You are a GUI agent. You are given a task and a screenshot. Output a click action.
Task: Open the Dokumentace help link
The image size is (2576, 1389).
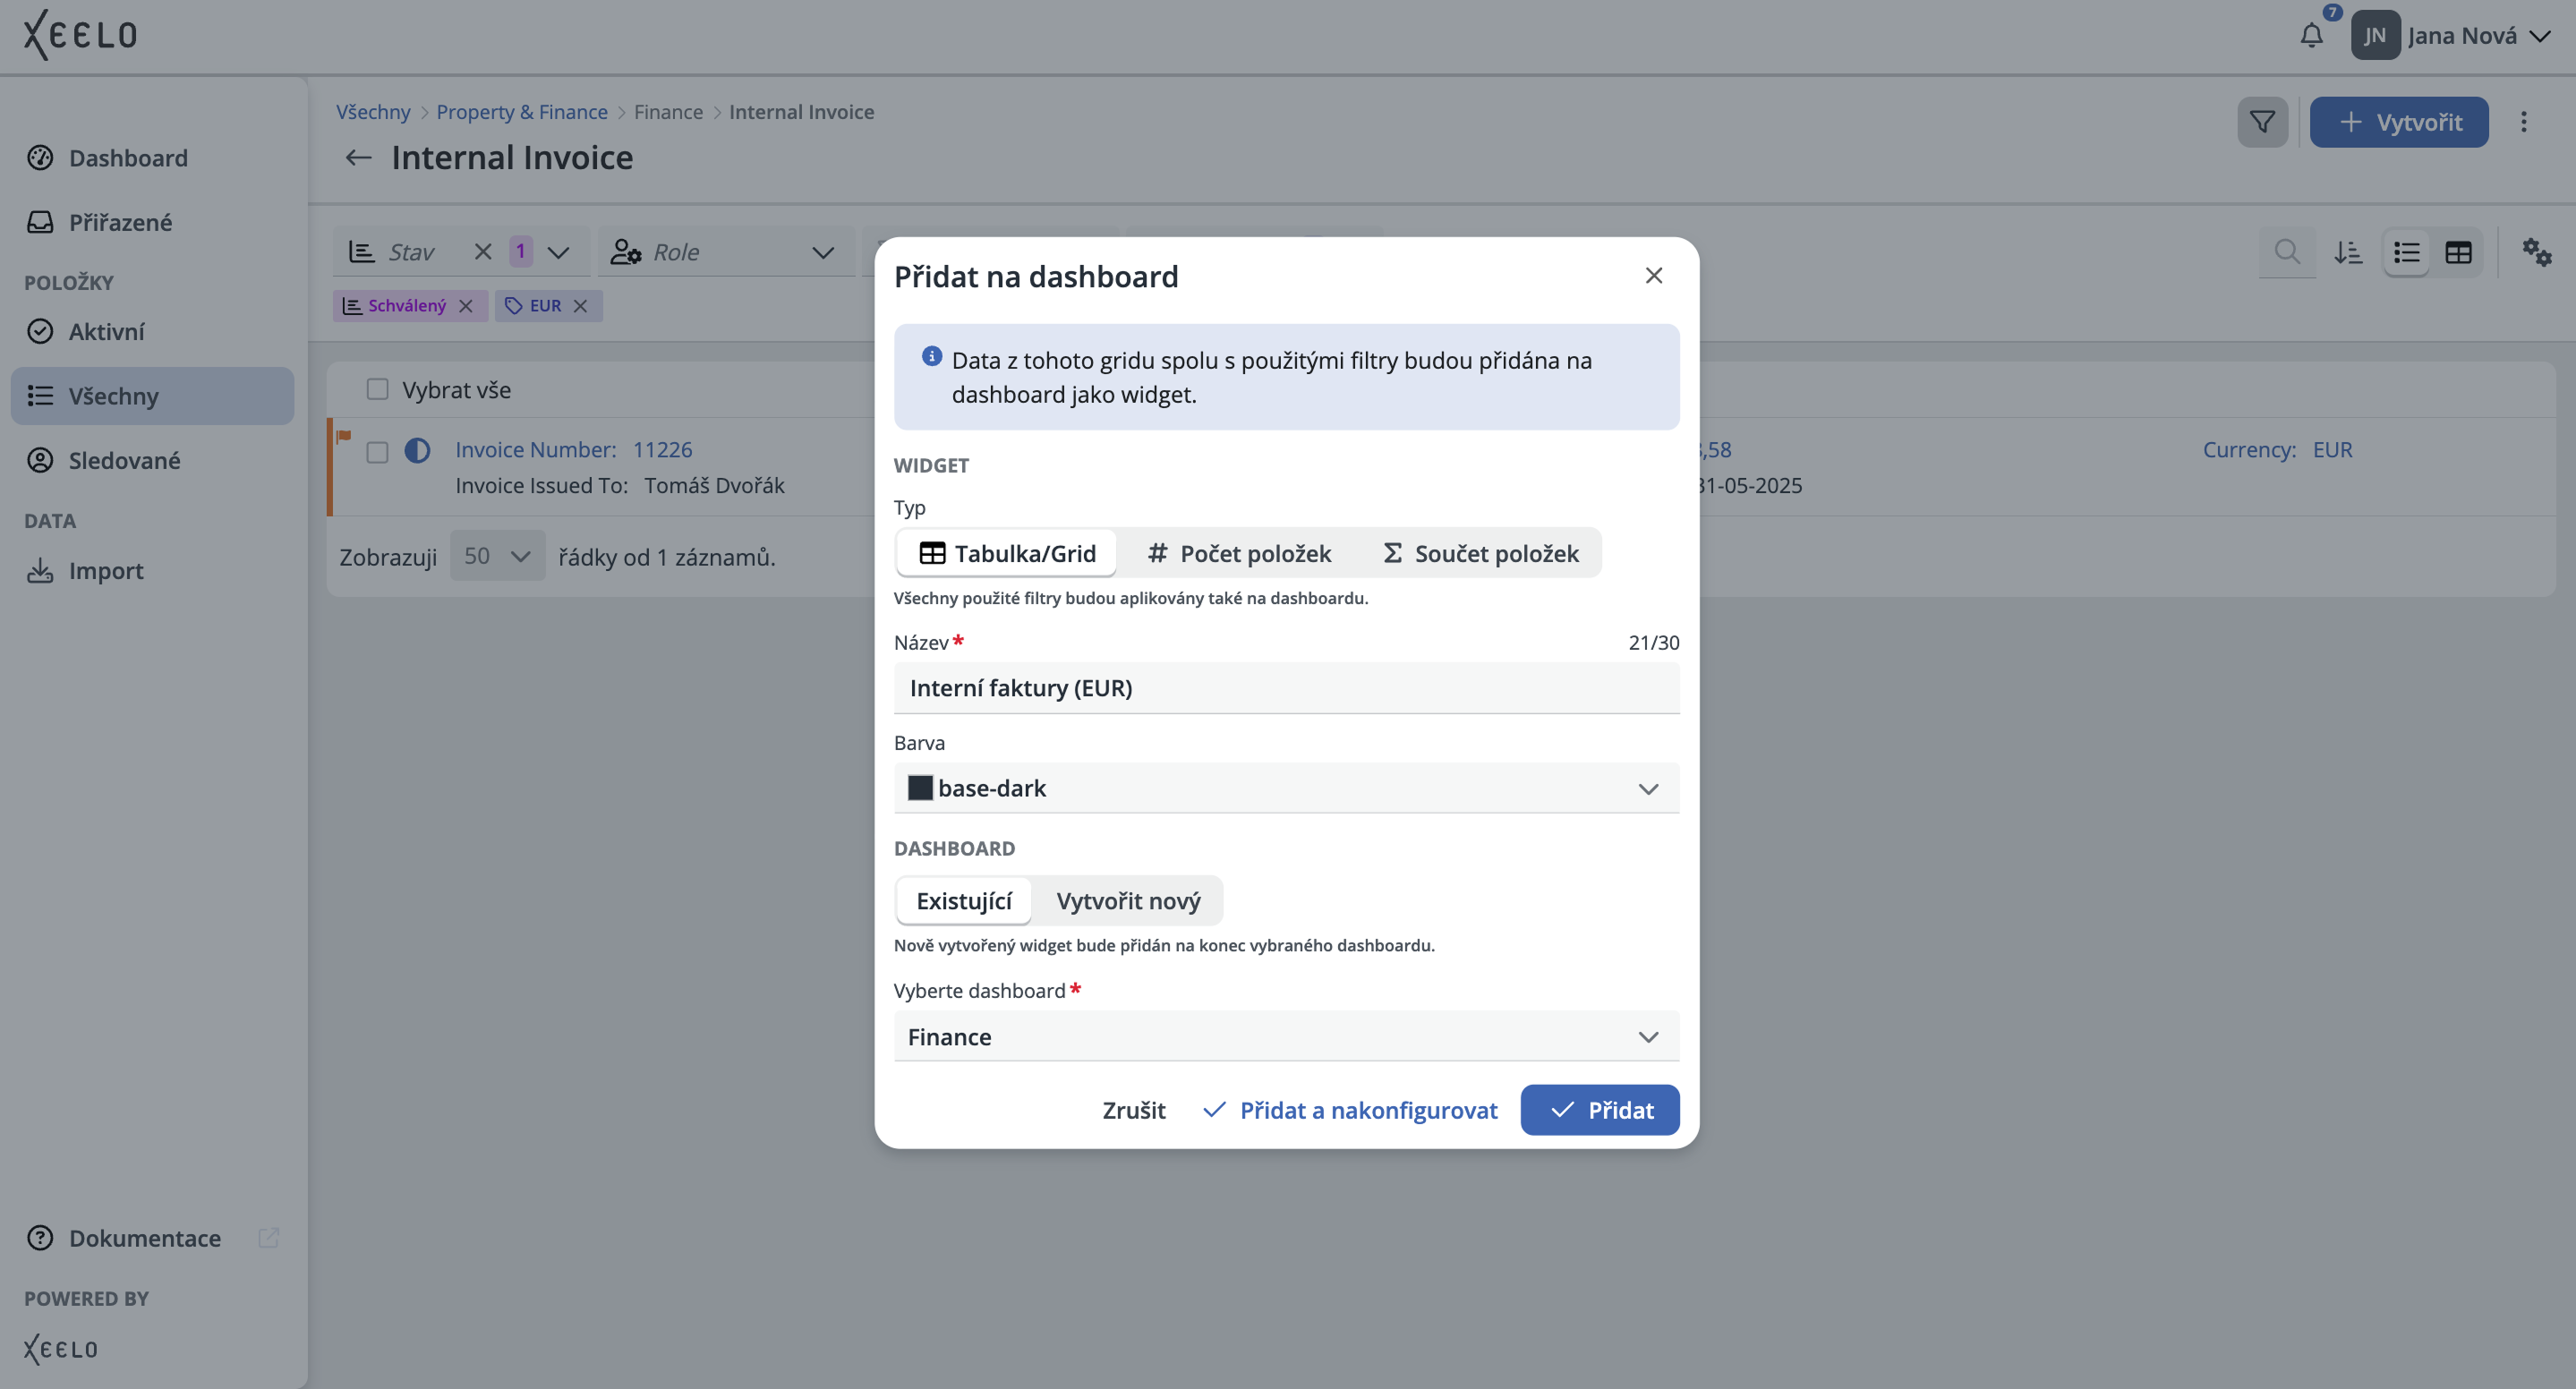point(145,1238)
